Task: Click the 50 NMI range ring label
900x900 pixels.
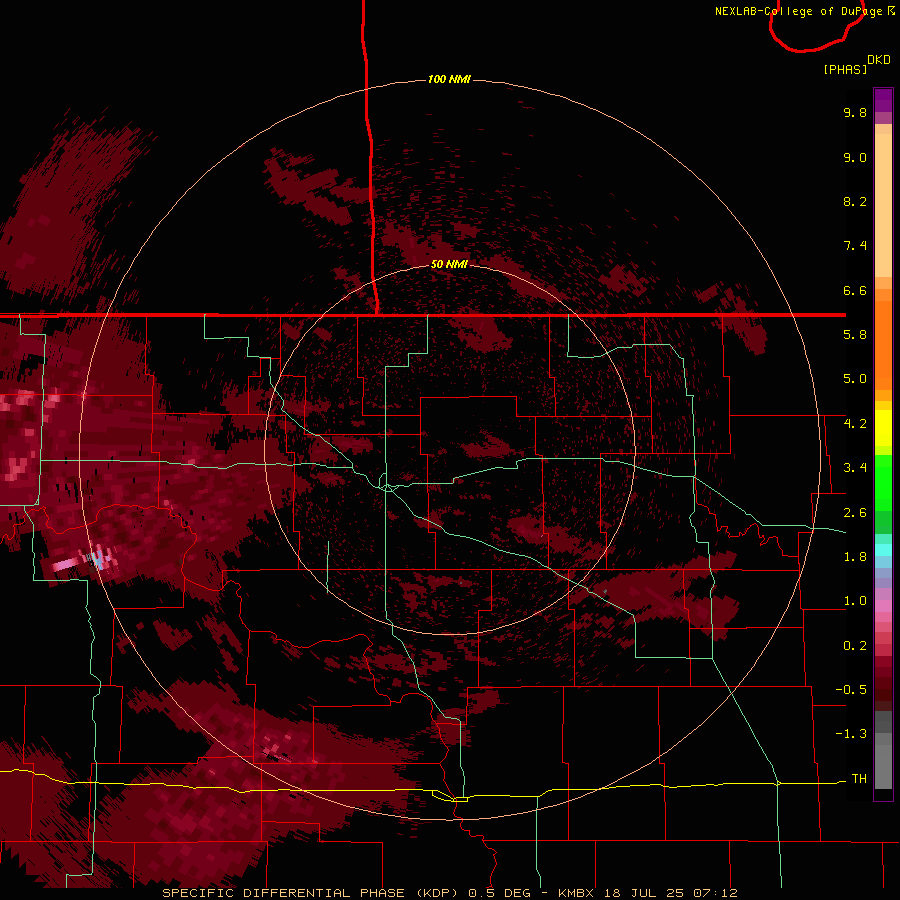Action: (x=449, y=264)
